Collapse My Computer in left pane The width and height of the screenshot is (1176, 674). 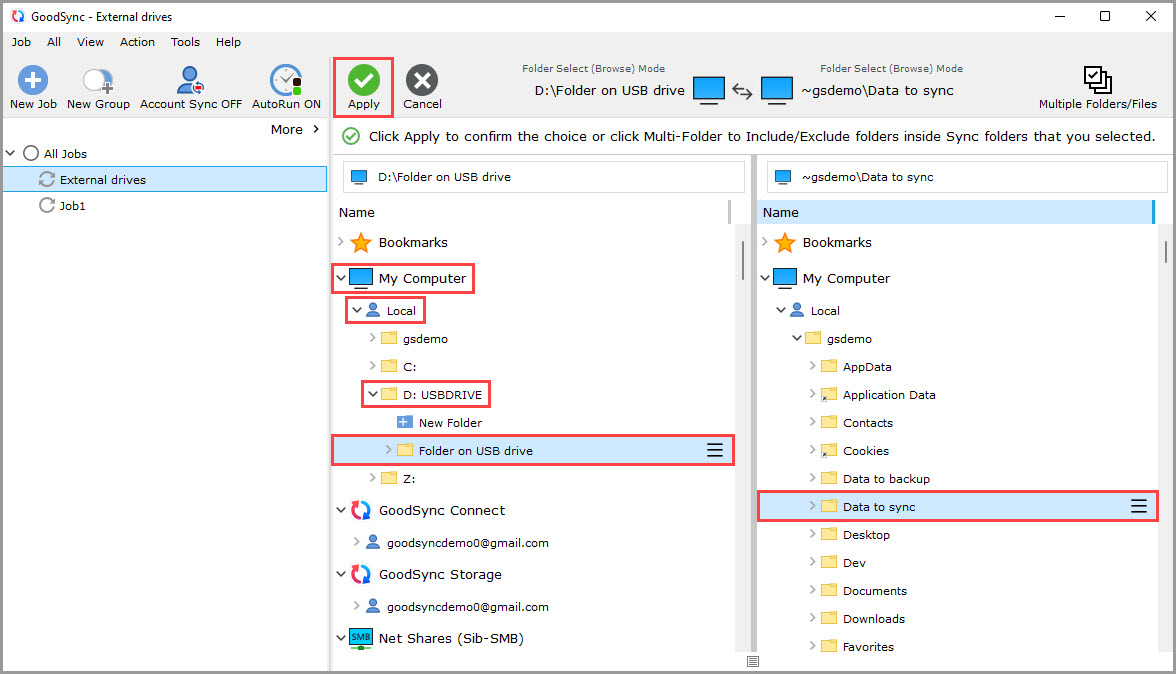(x=340, y=278)
